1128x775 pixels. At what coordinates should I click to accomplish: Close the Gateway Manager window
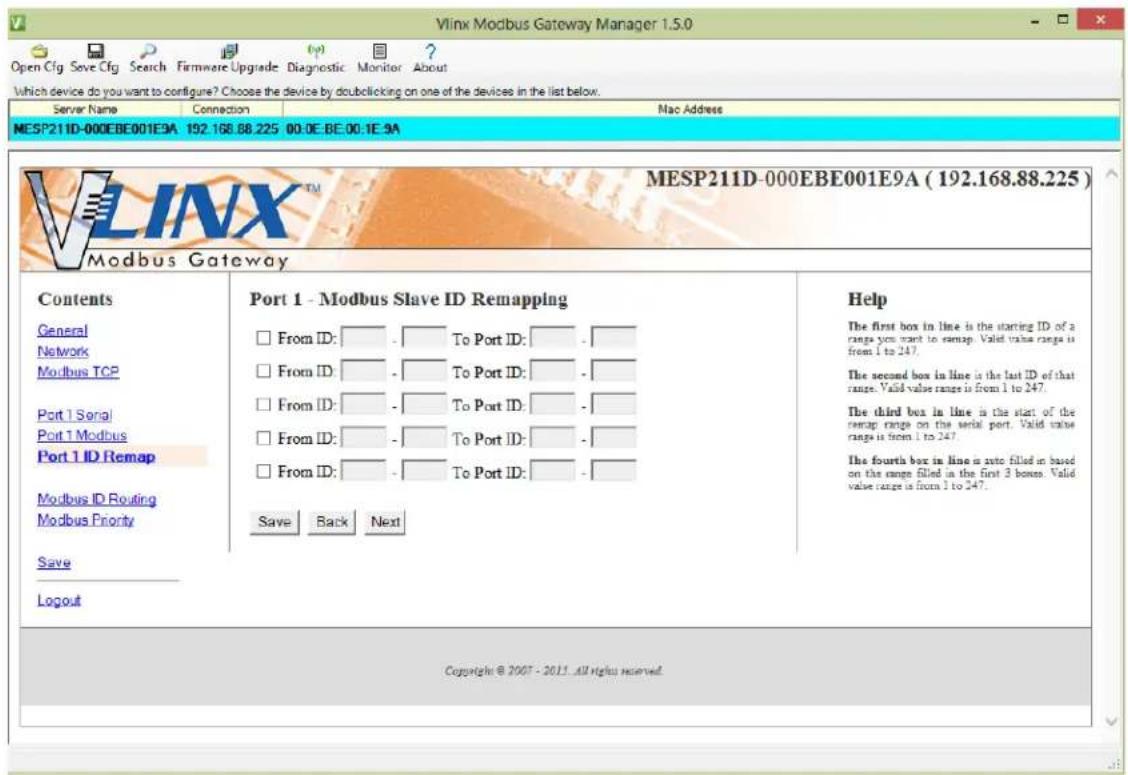tap(1100, 20)
